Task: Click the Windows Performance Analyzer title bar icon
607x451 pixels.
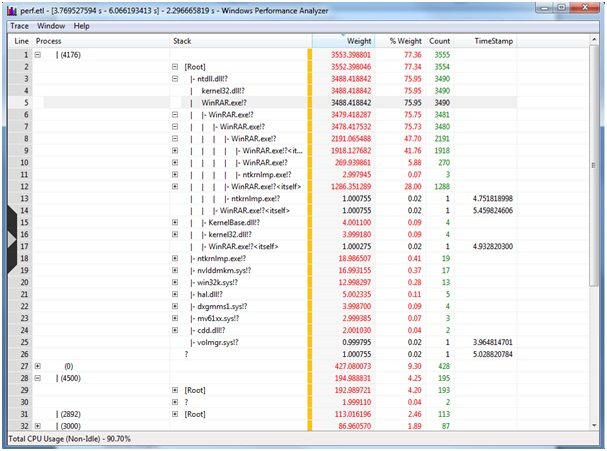Action: click(12, 10)
